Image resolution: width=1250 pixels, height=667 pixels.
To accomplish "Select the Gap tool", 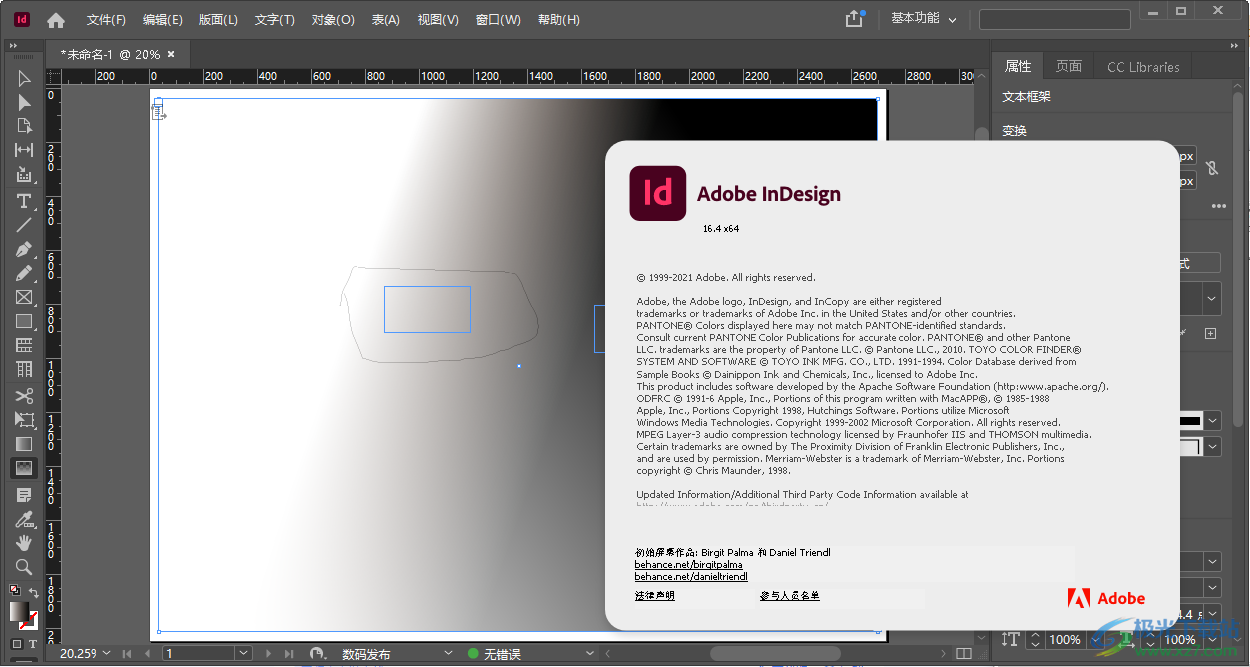I will 24,150.
